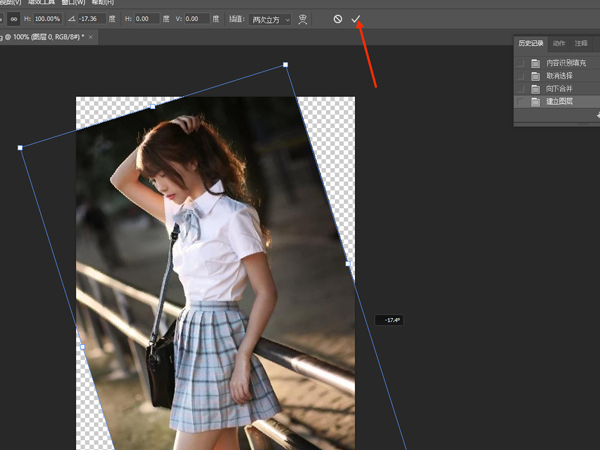Tick the history source box for 内容识别填充

point(520,63)
